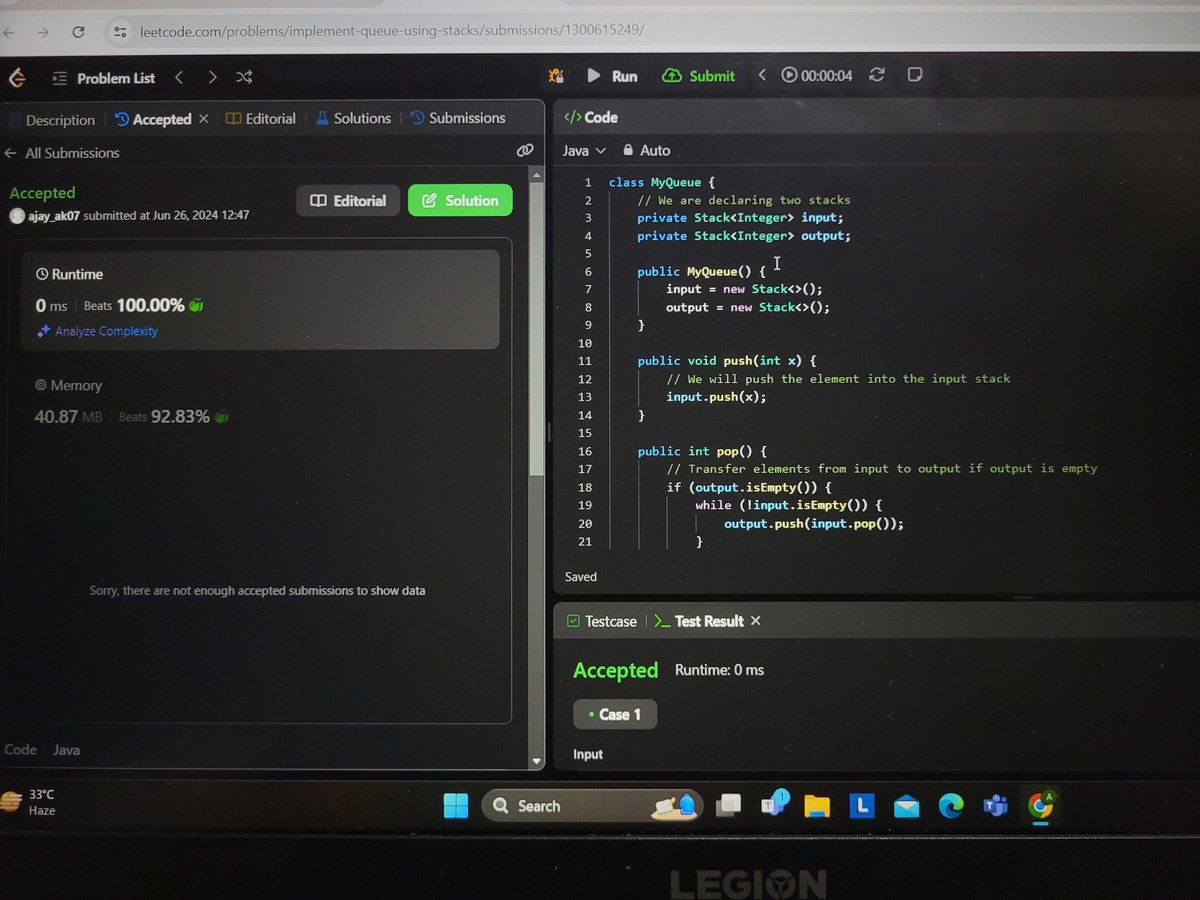
Task: Click the taskbar Search box
Action: click(x=592, y=805)
